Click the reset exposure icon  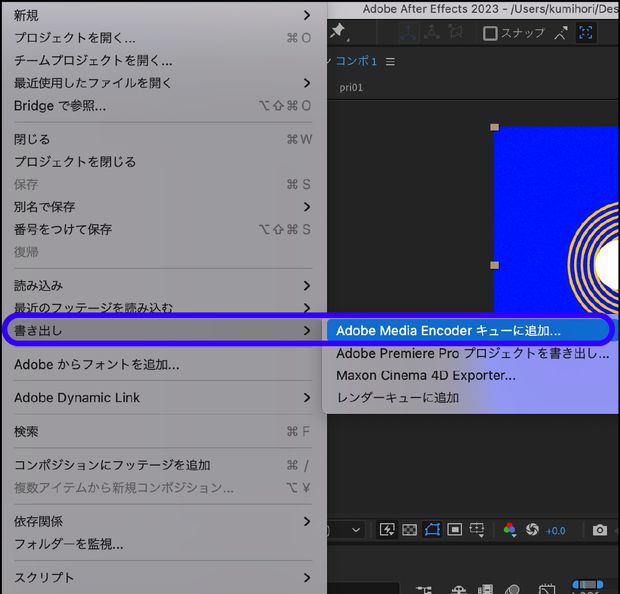[532, 530]
